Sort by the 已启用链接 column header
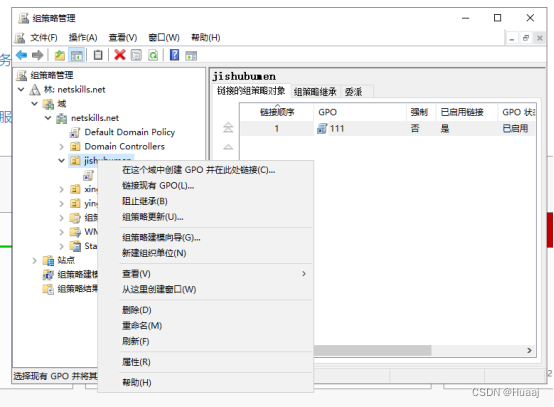The width and height of the screenshot is (554, 407). (467, 112)
